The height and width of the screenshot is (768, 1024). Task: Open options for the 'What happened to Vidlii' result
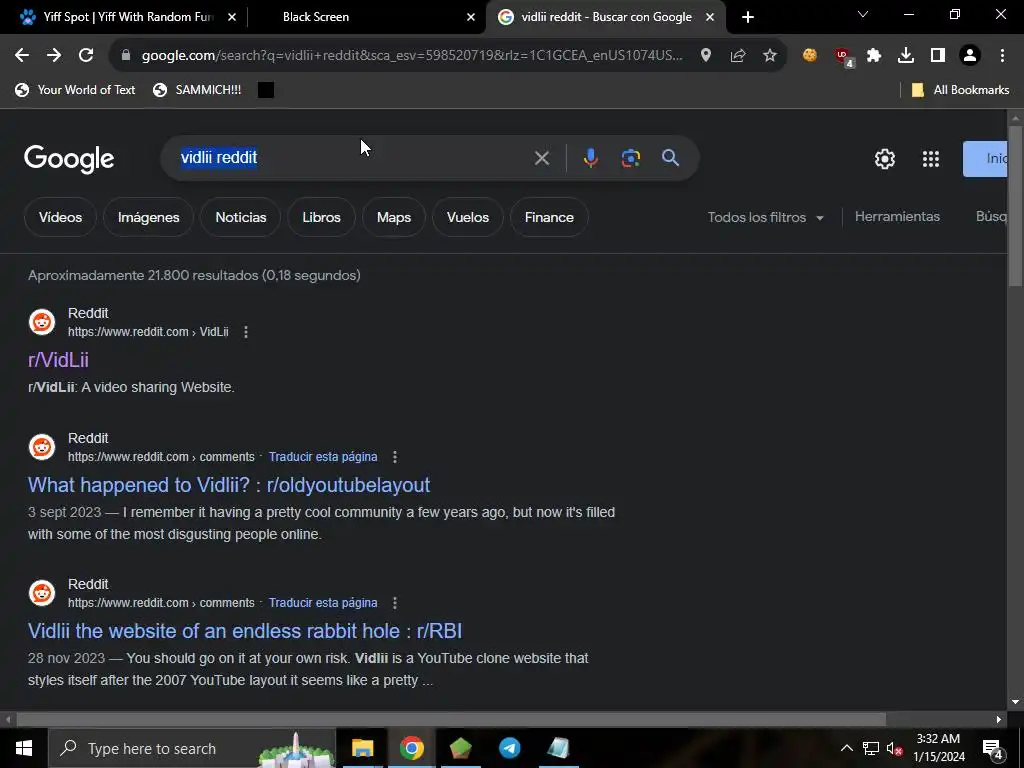[394, 456]
